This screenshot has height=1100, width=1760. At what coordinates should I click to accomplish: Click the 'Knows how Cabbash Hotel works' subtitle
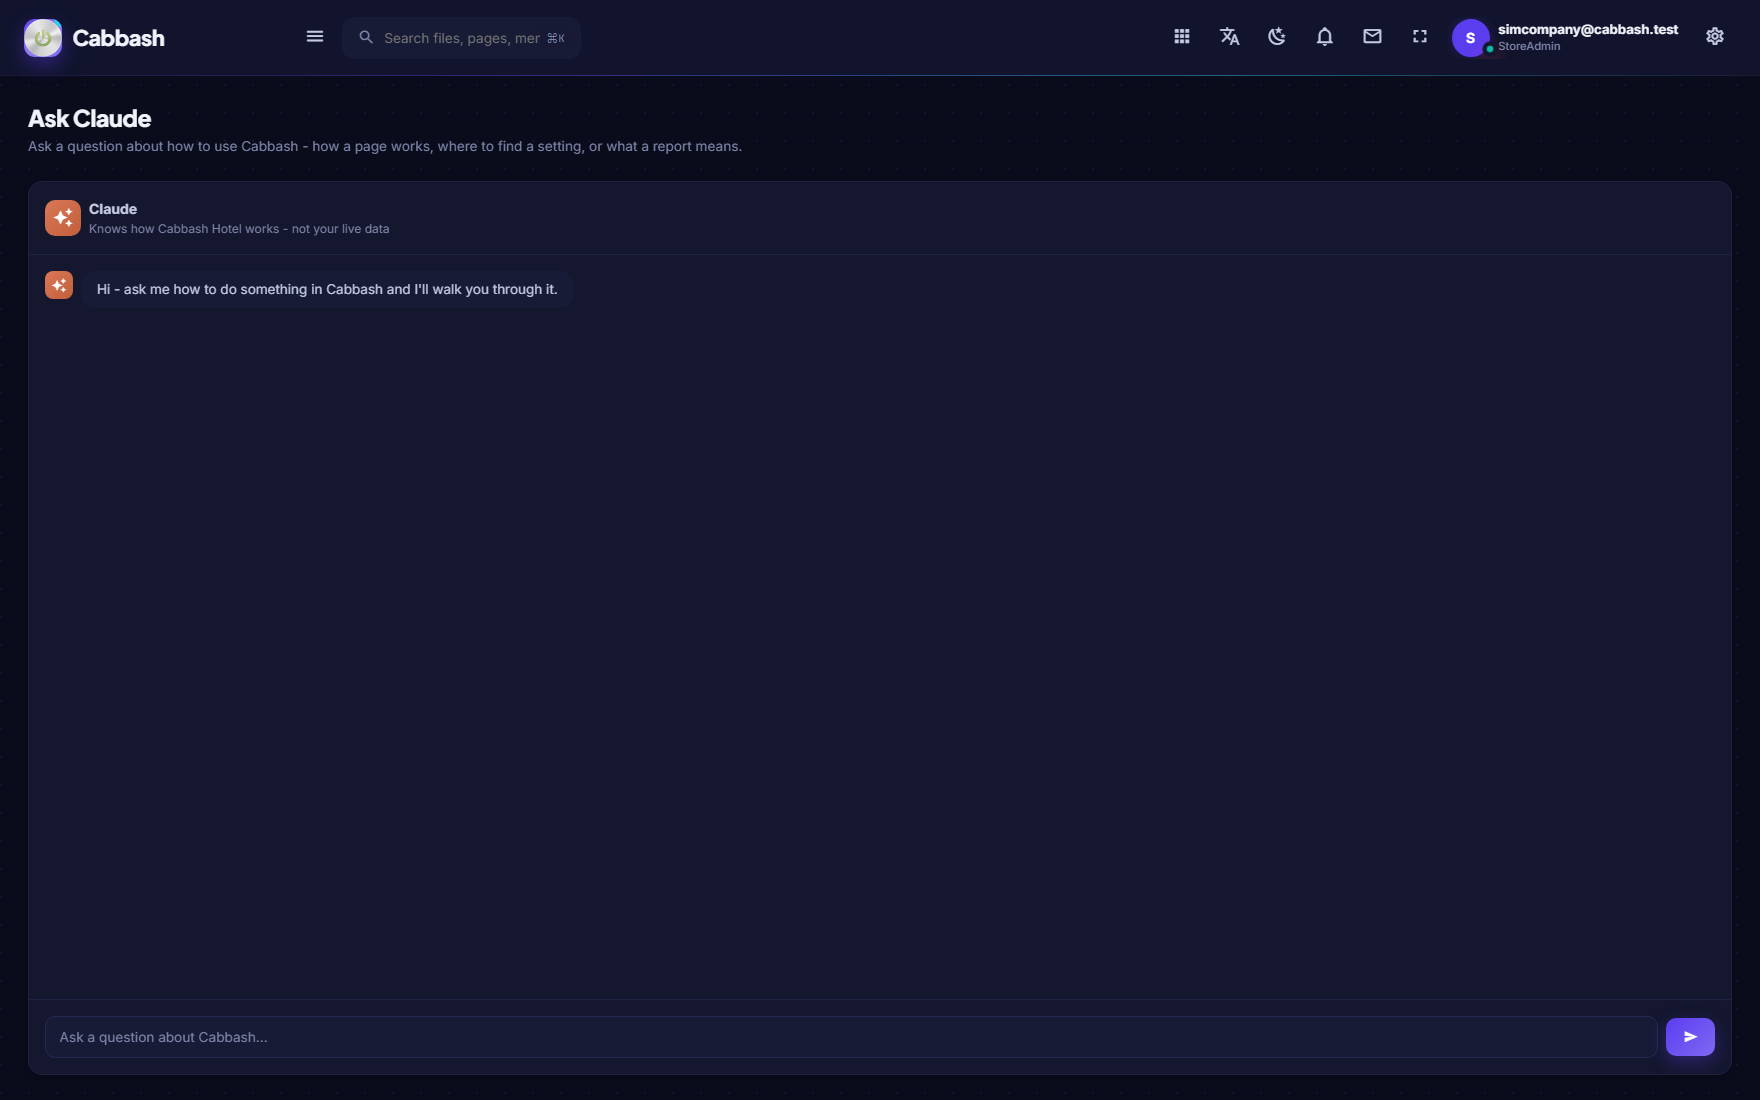pos(239,229)
